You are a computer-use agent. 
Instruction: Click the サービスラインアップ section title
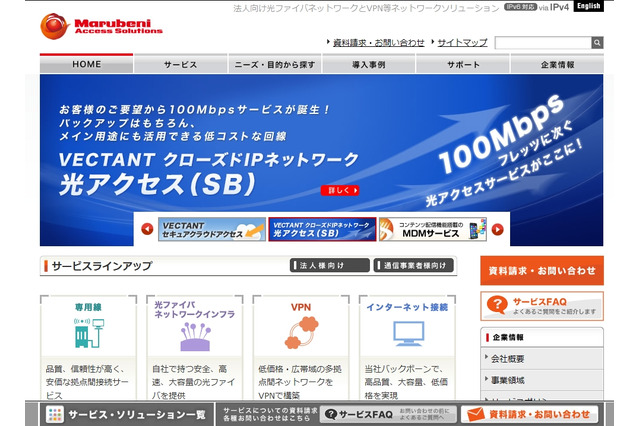click(x=102, y=266)
